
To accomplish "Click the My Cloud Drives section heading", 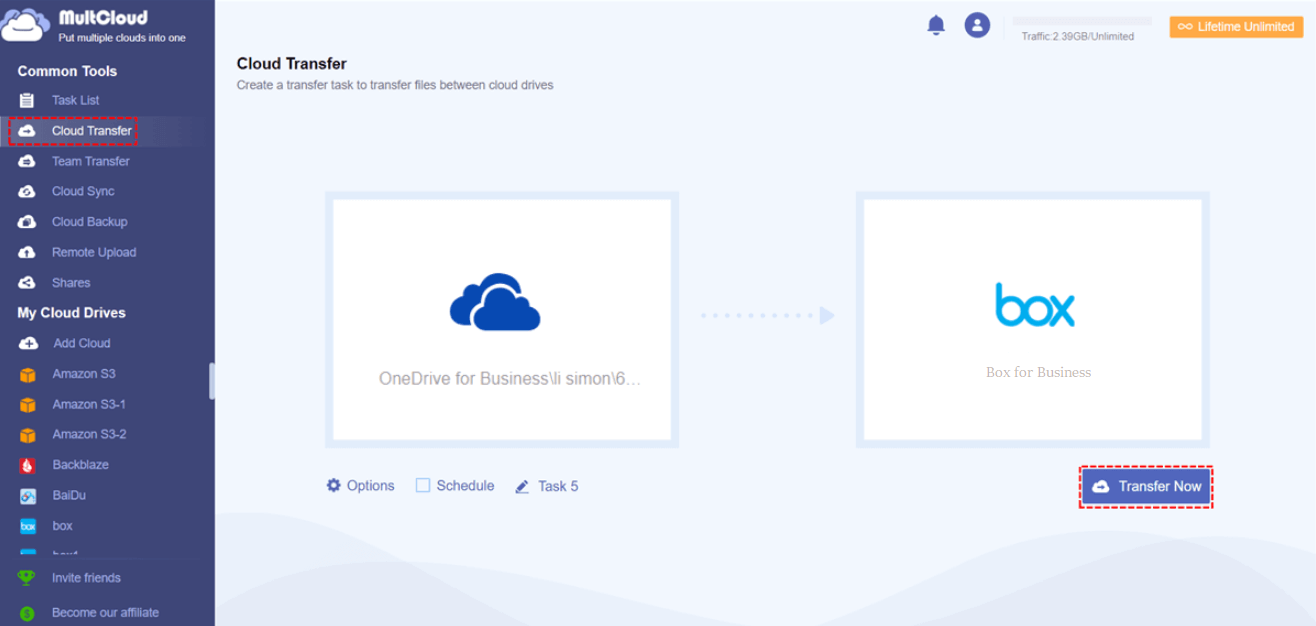I will pyautogui.click(x=72, y=313).
